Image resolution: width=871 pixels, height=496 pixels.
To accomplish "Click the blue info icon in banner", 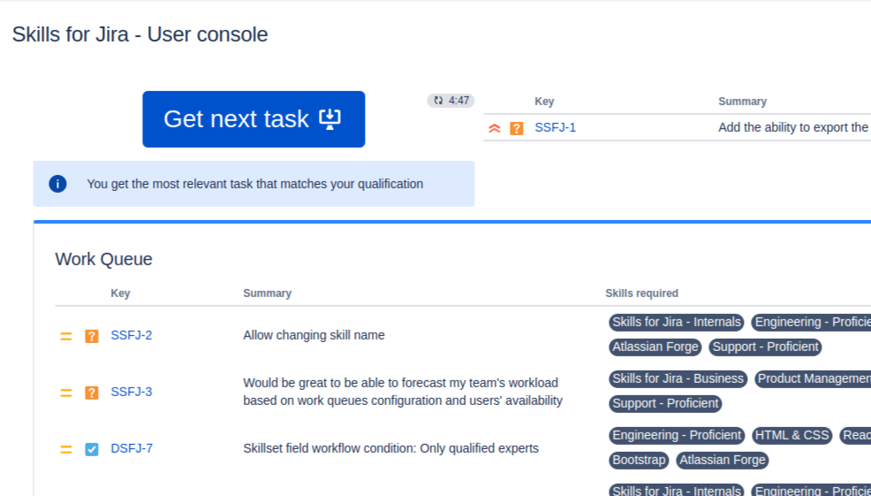I will coord(58,184).
